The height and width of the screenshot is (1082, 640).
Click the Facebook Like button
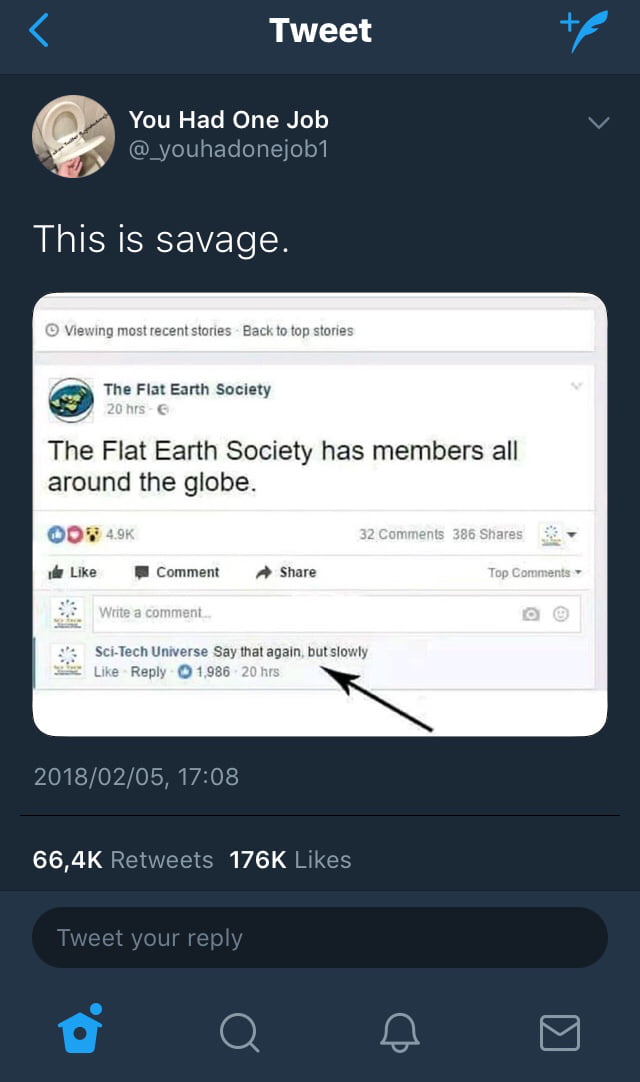point(72,572)
